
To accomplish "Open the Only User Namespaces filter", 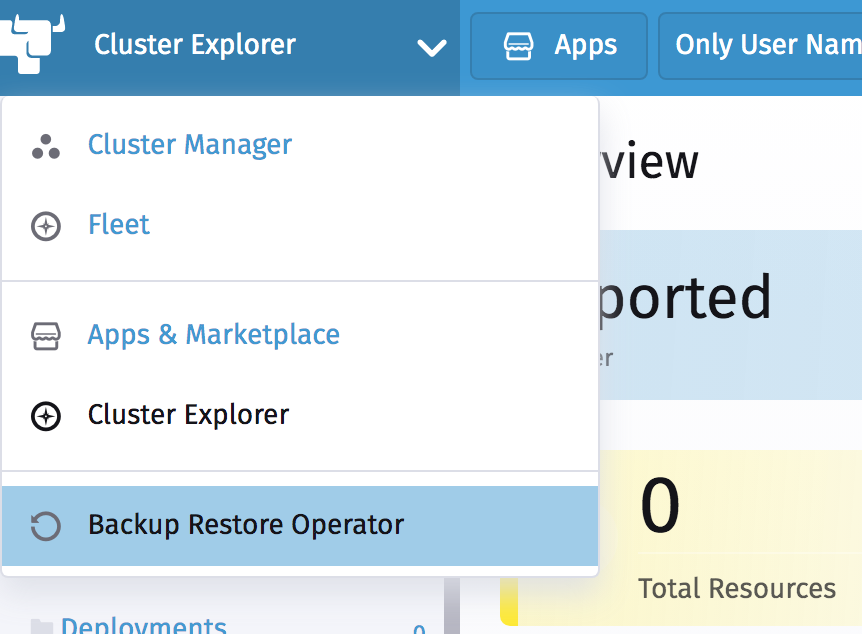I will (760, 46).
